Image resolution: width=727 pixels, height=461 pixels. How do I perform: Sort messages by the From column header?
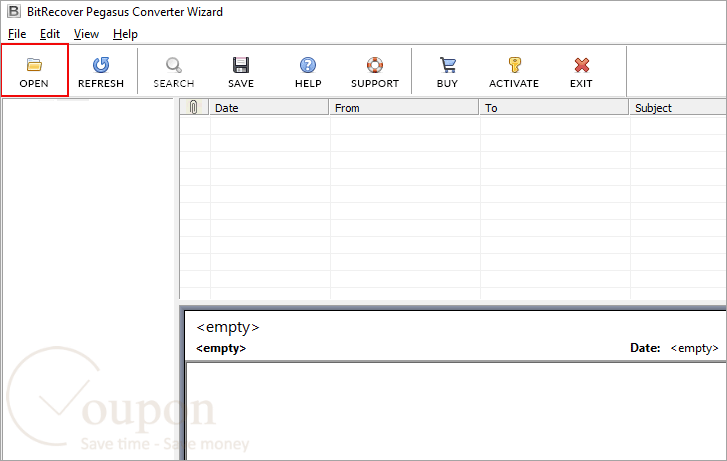[x=404, y=108]
